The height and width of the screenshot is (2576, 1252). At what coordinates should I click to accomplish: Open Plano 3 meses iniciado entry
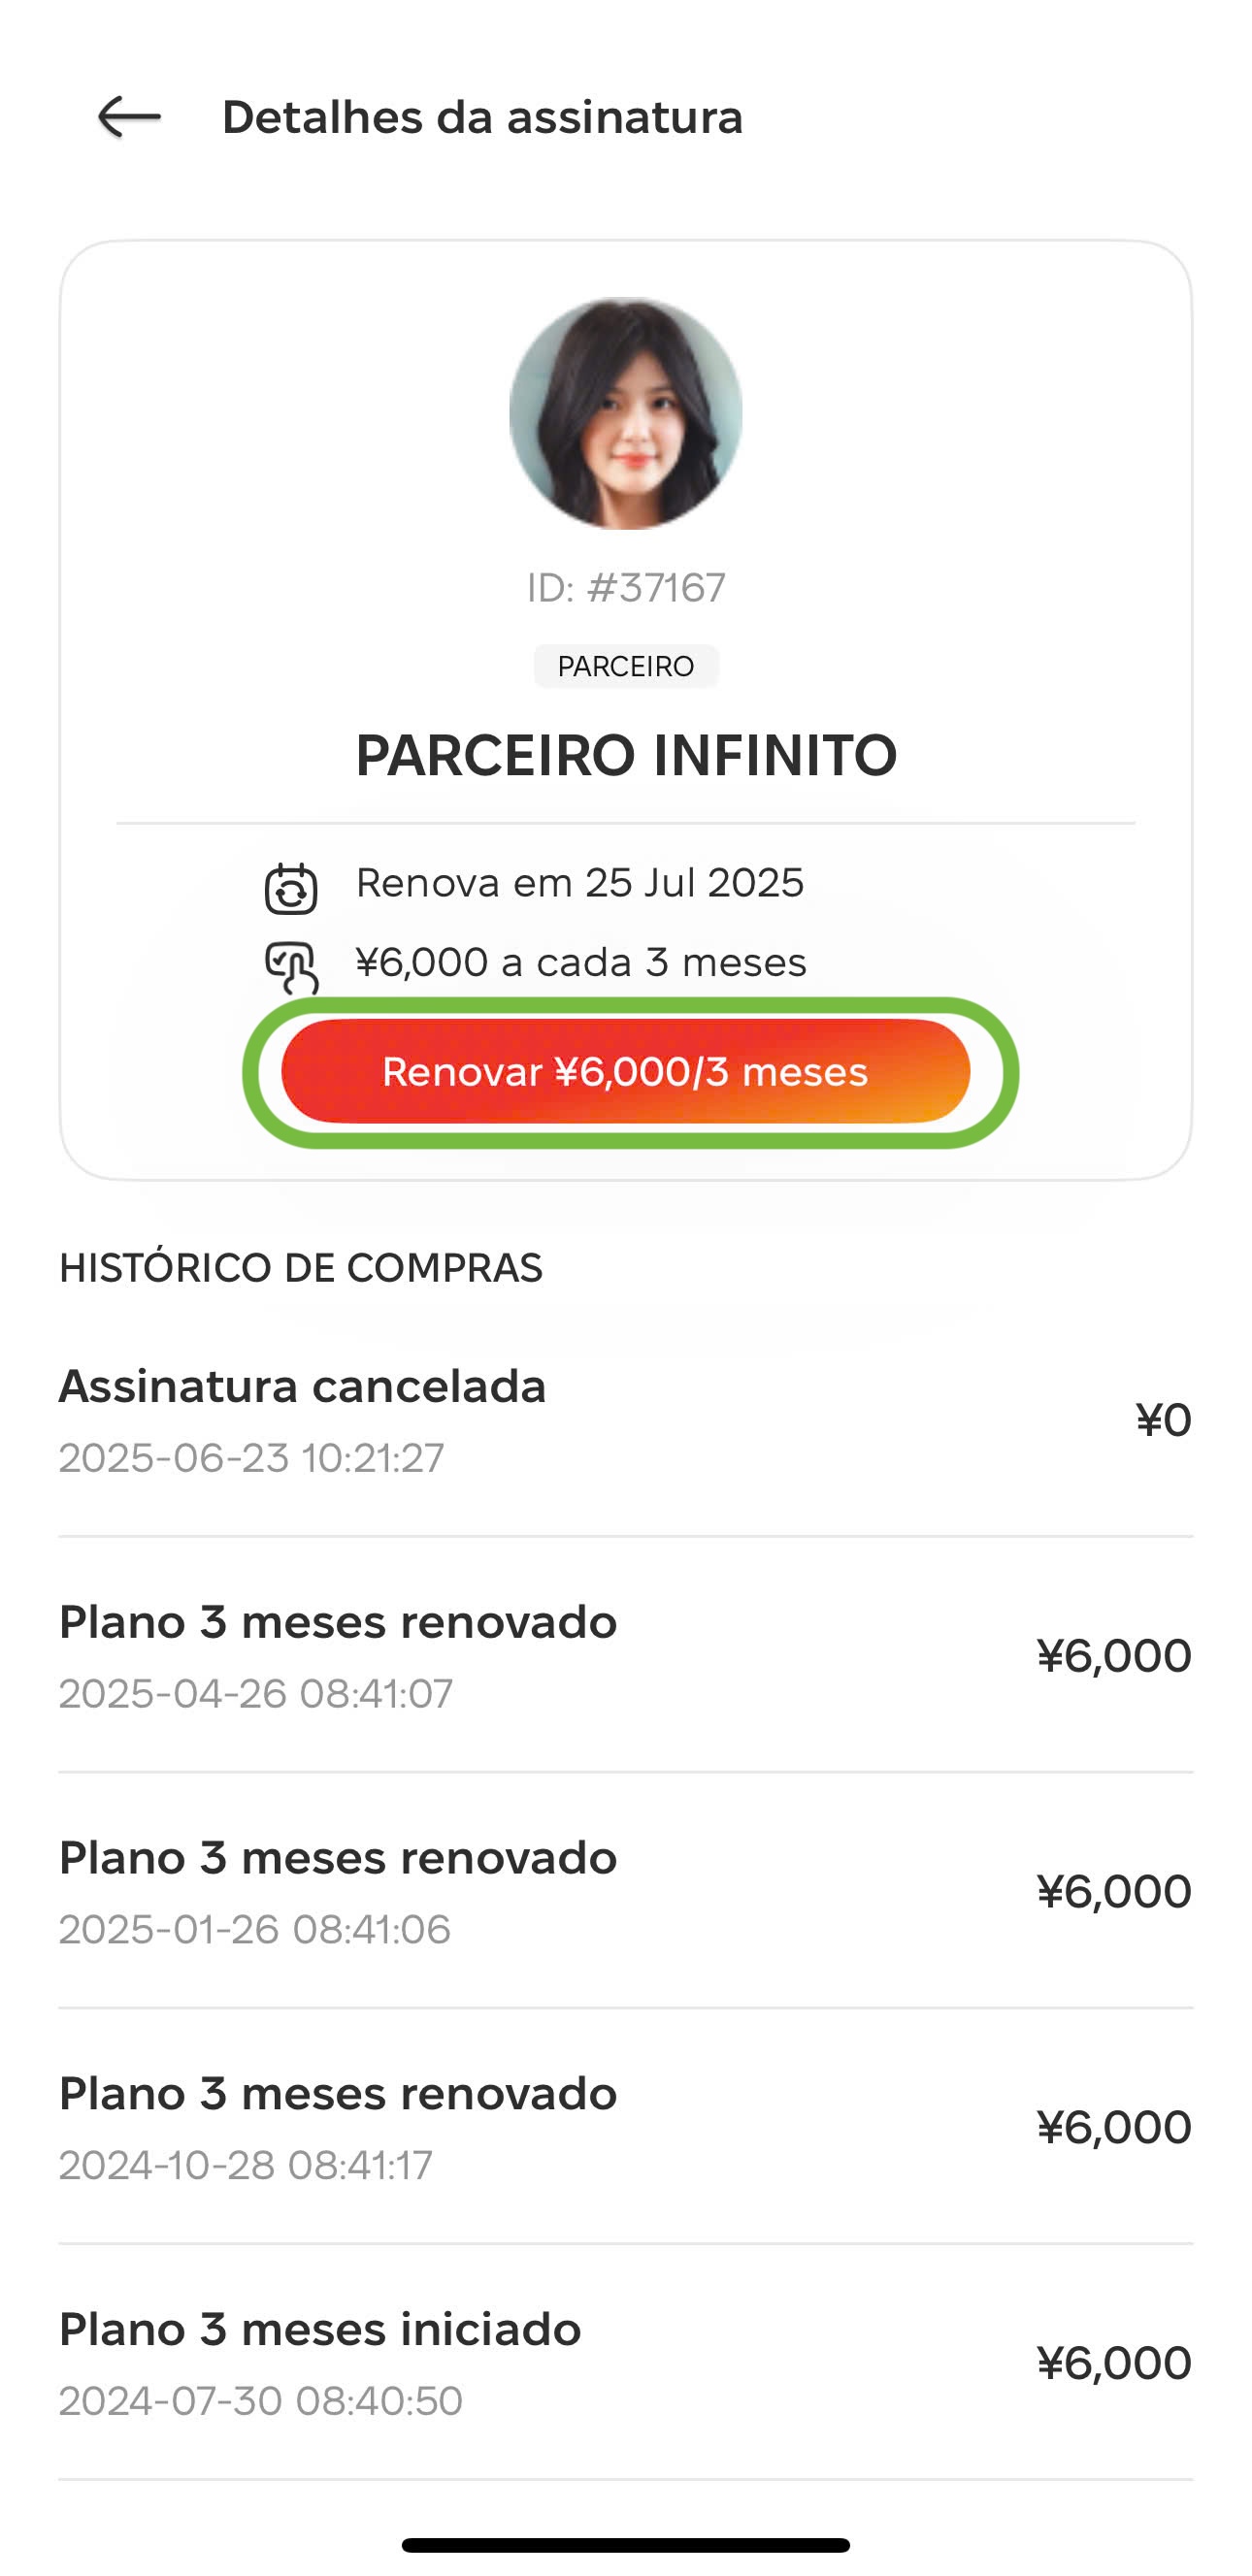click(626, 2364)
